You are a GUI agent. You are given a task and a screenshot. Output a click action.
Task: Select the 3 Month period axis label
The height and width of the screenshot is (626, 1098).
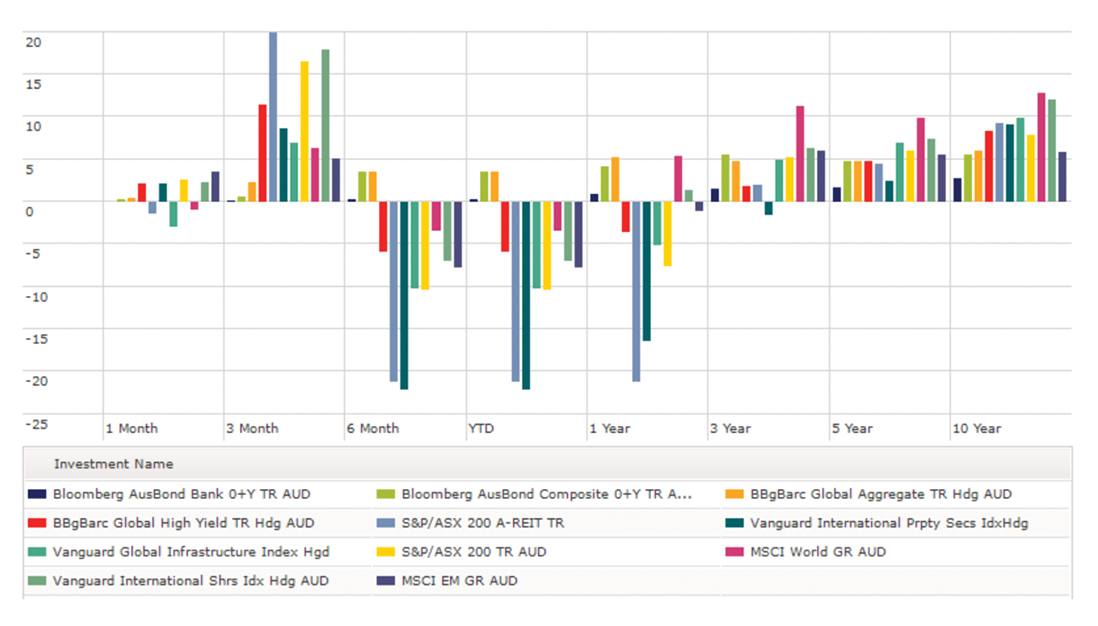coord(252,428)
